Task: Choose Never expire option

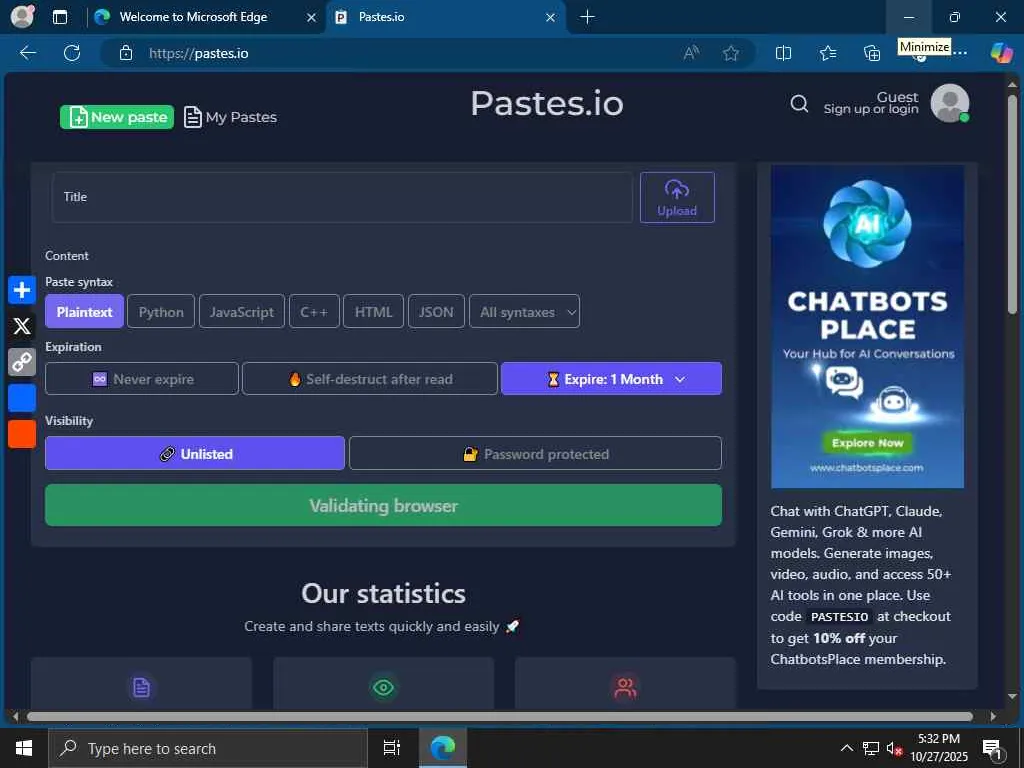Action: click(142, 379)
